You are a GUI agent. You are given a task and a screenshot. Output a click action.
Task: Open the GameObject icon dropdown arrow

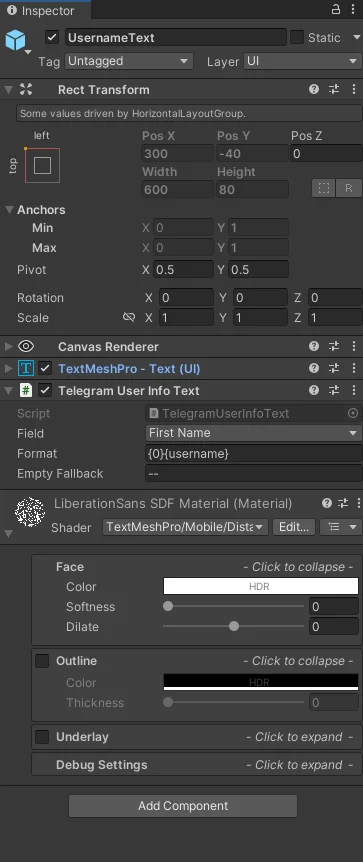click(x=28, y=52)
